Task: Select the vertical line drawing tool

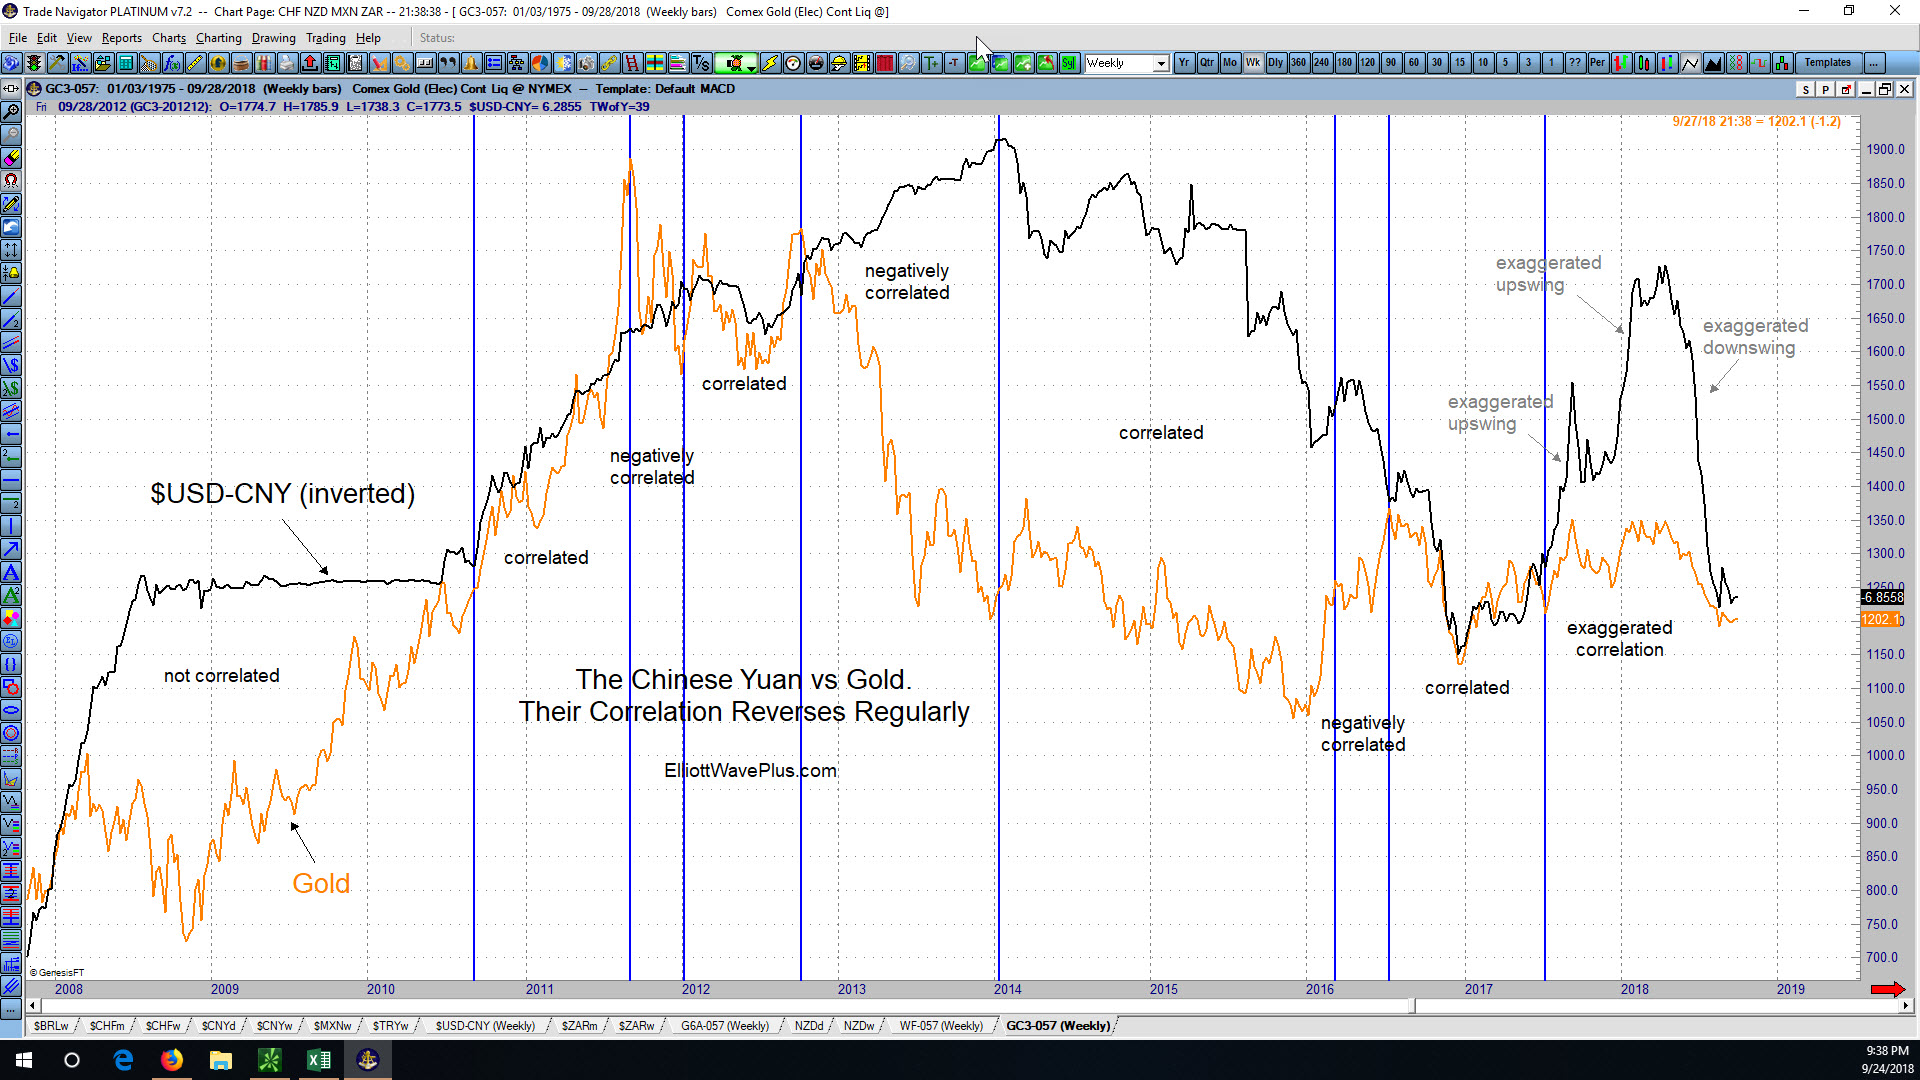Action: [11, 524]
